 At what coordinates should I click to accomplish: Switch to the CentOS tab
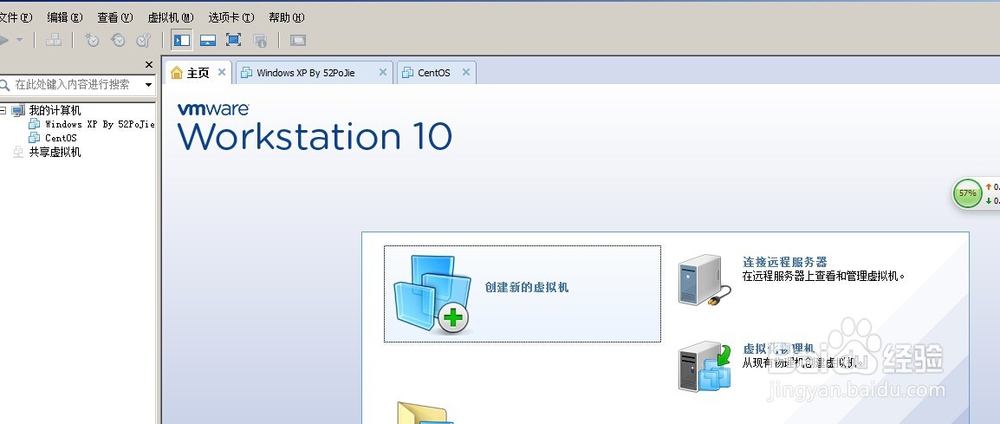pos(434,73)
